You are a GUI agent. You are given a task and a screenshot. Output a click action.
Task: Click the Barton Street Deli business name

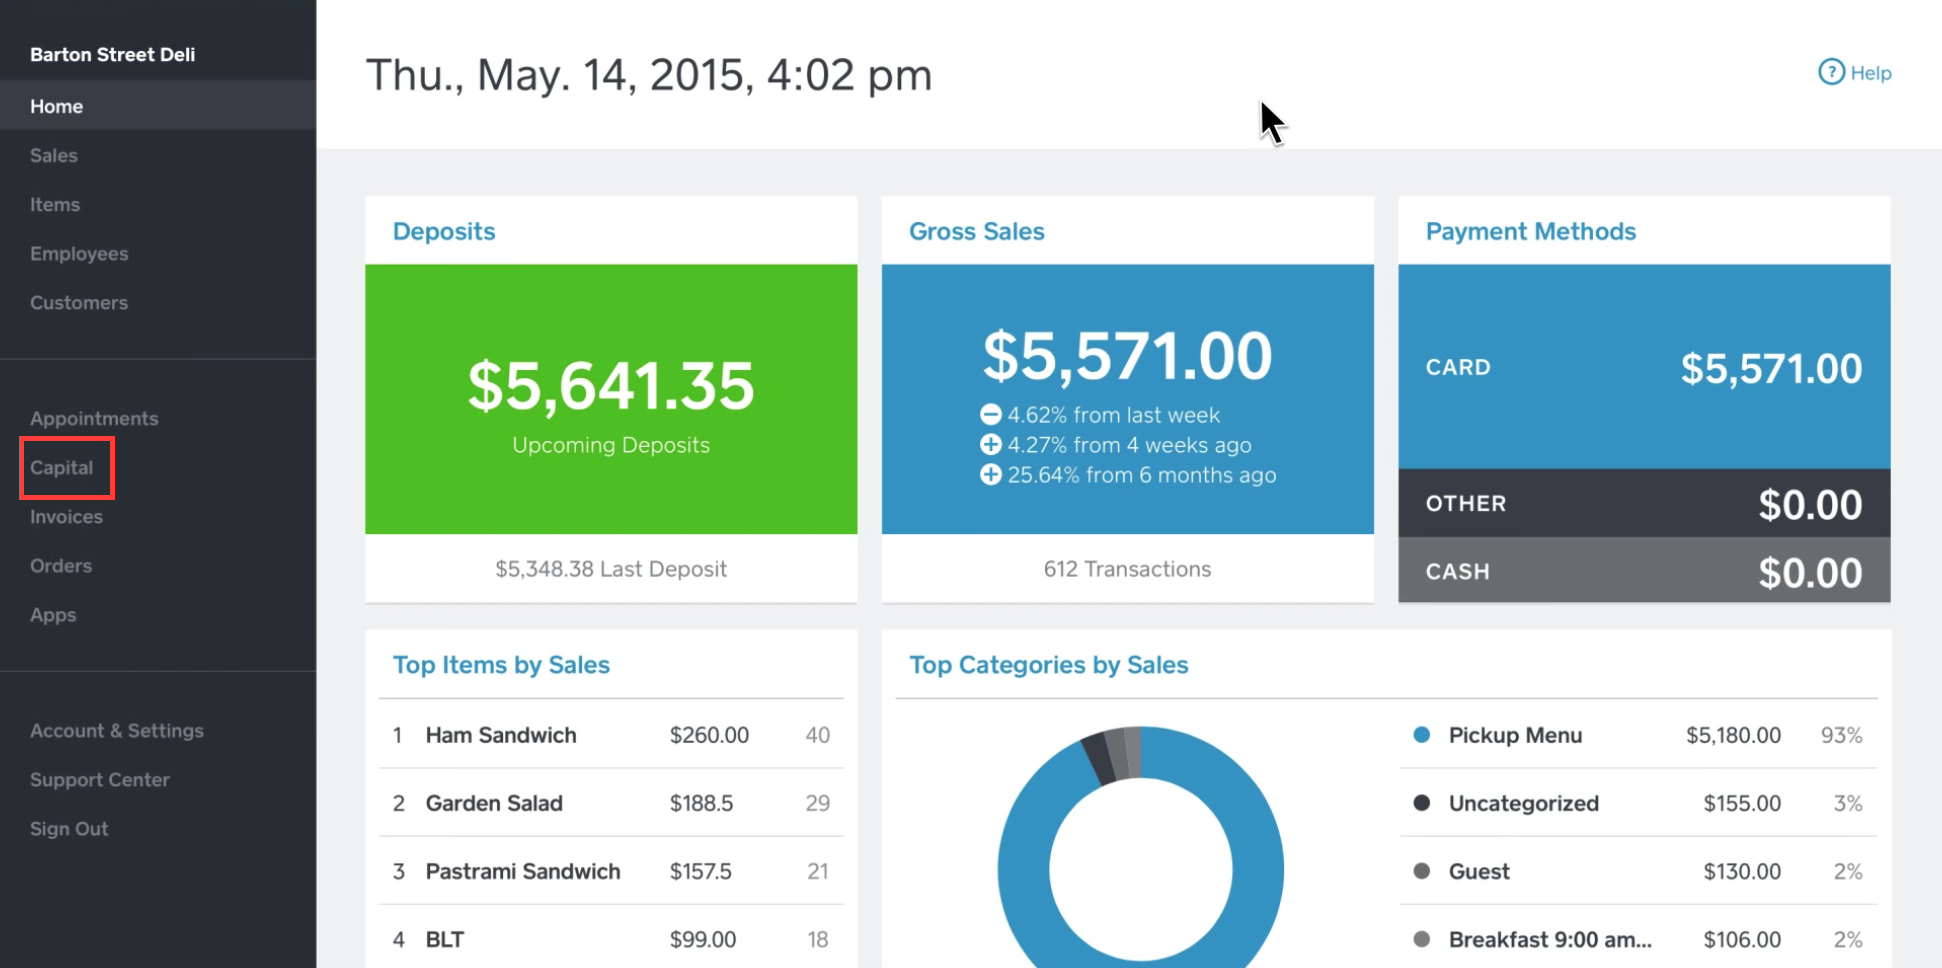(x=112, y=54)
